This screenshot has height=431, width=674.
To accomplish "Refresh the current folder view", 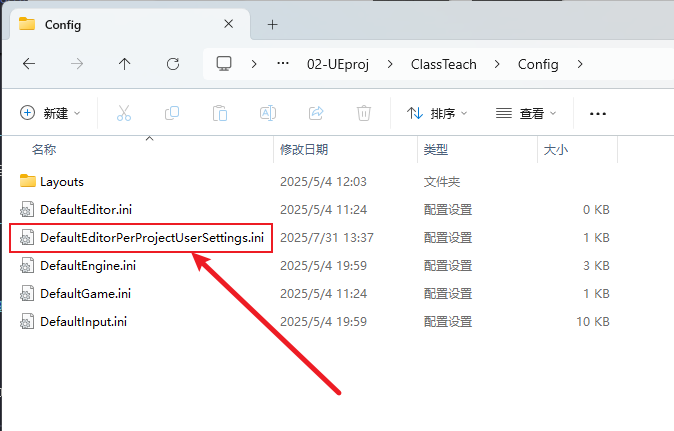I will click(173, 63).
